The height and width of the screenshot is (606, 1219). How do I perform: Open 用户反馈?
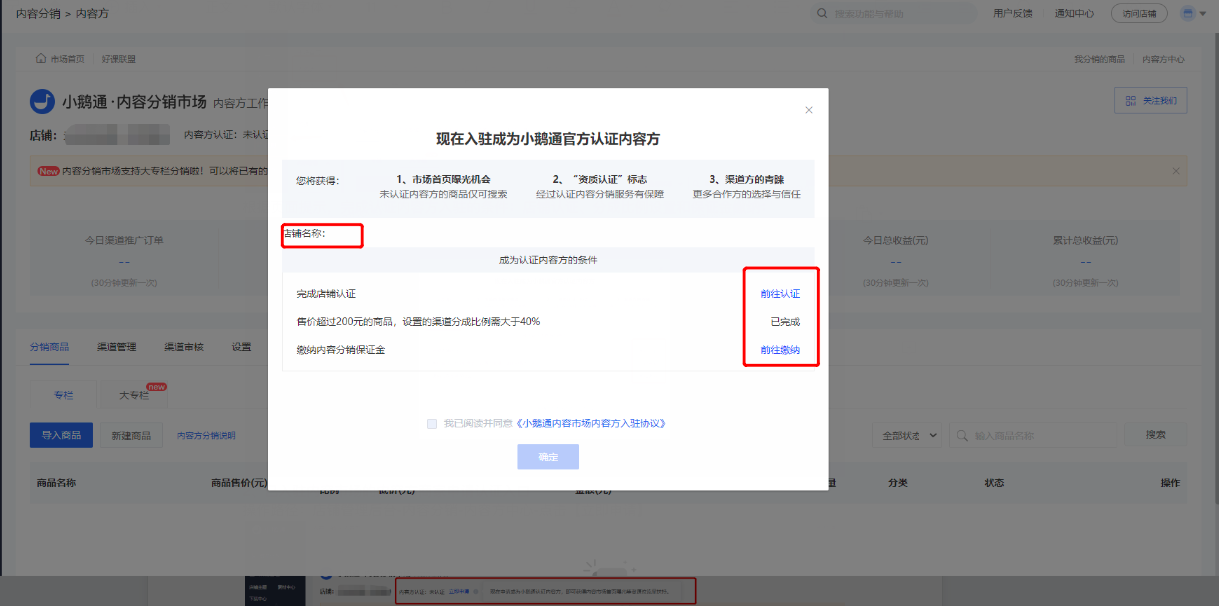click(1013, 14)
